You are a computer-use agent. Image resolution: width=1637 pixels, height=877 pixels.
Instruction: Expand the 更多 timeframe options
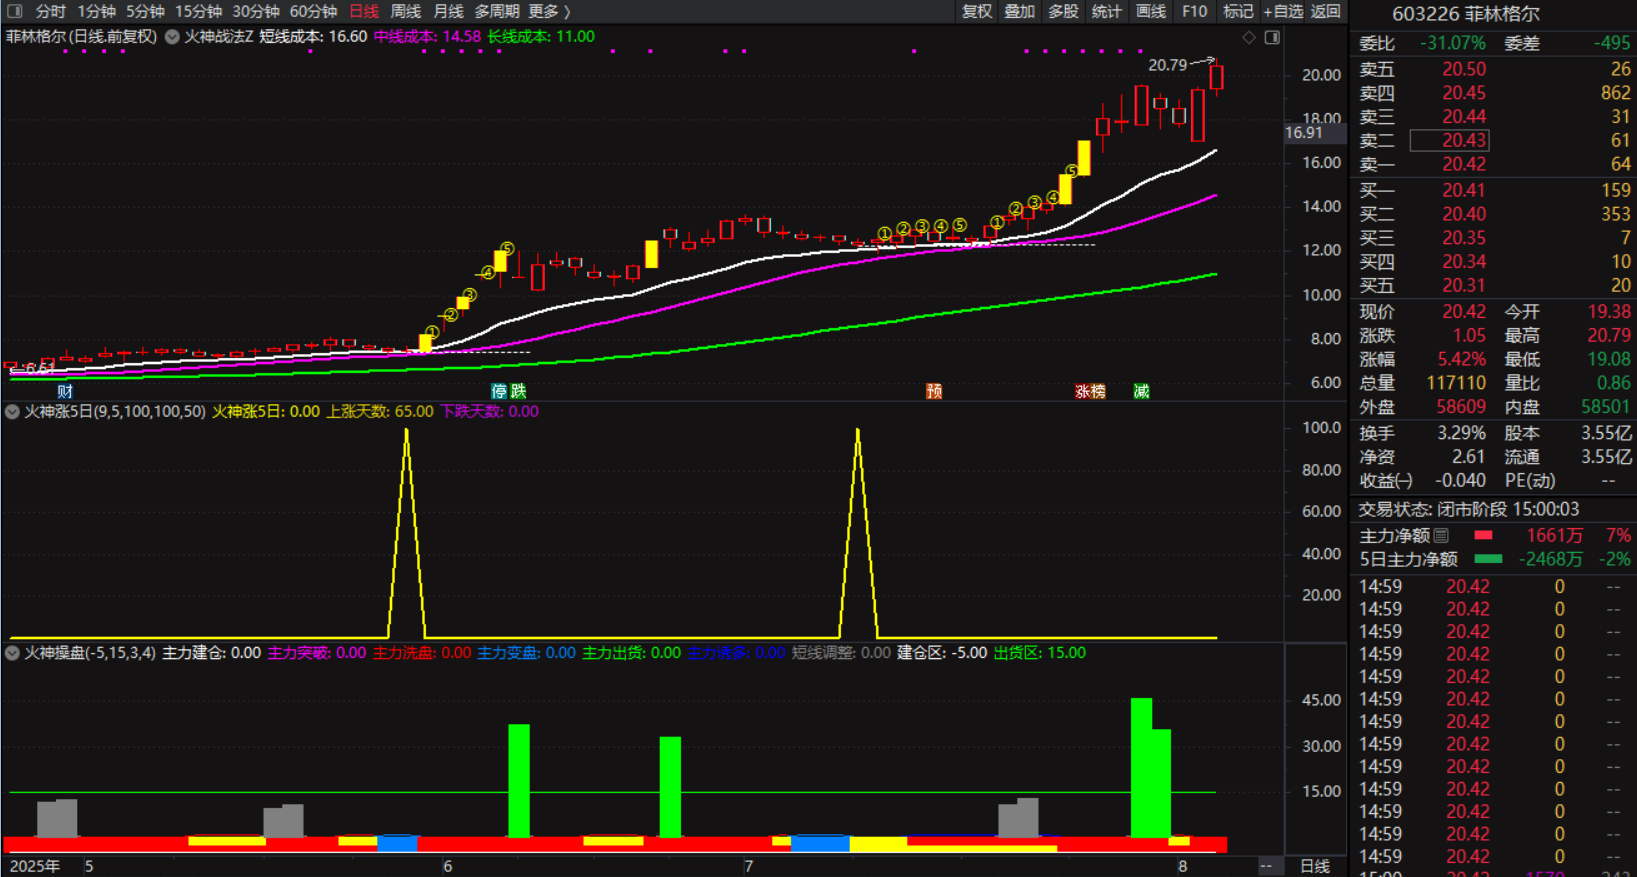coord(549,11)
